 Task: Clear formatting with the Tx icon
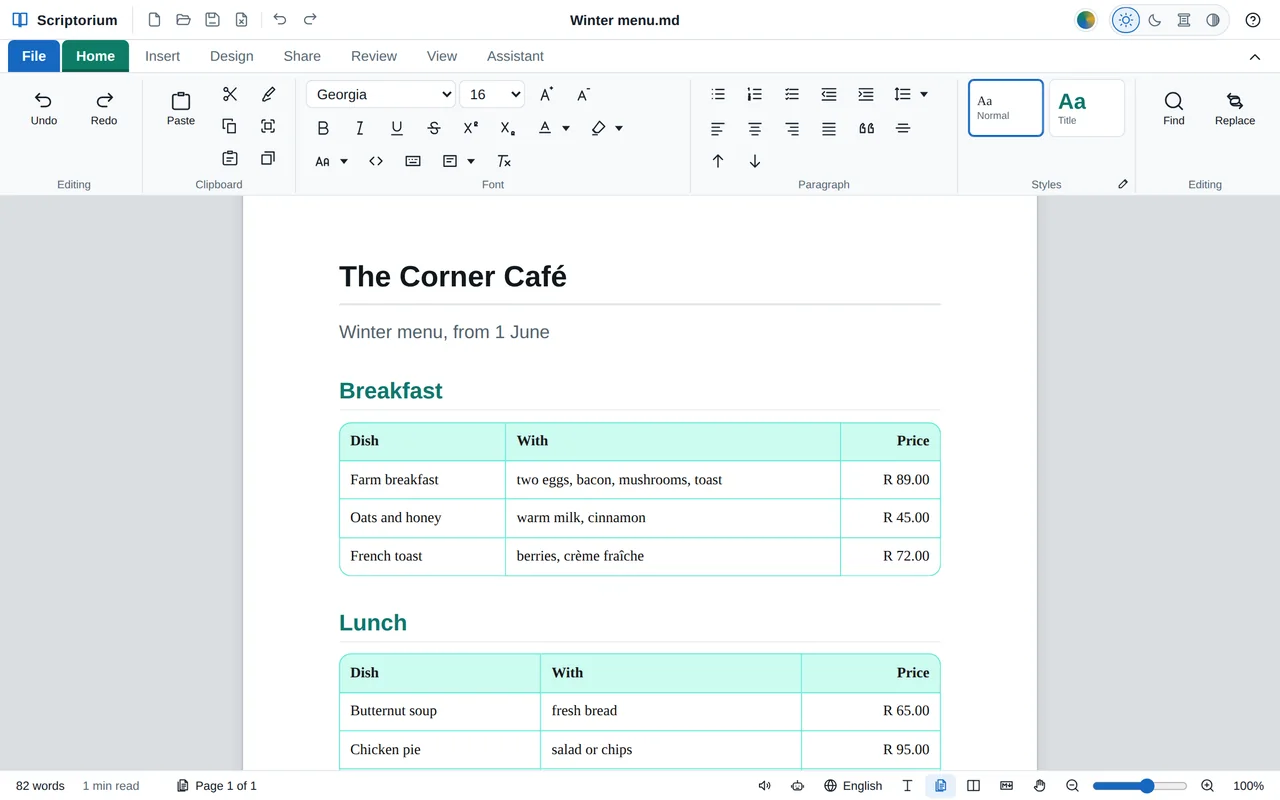pos(504,161)
